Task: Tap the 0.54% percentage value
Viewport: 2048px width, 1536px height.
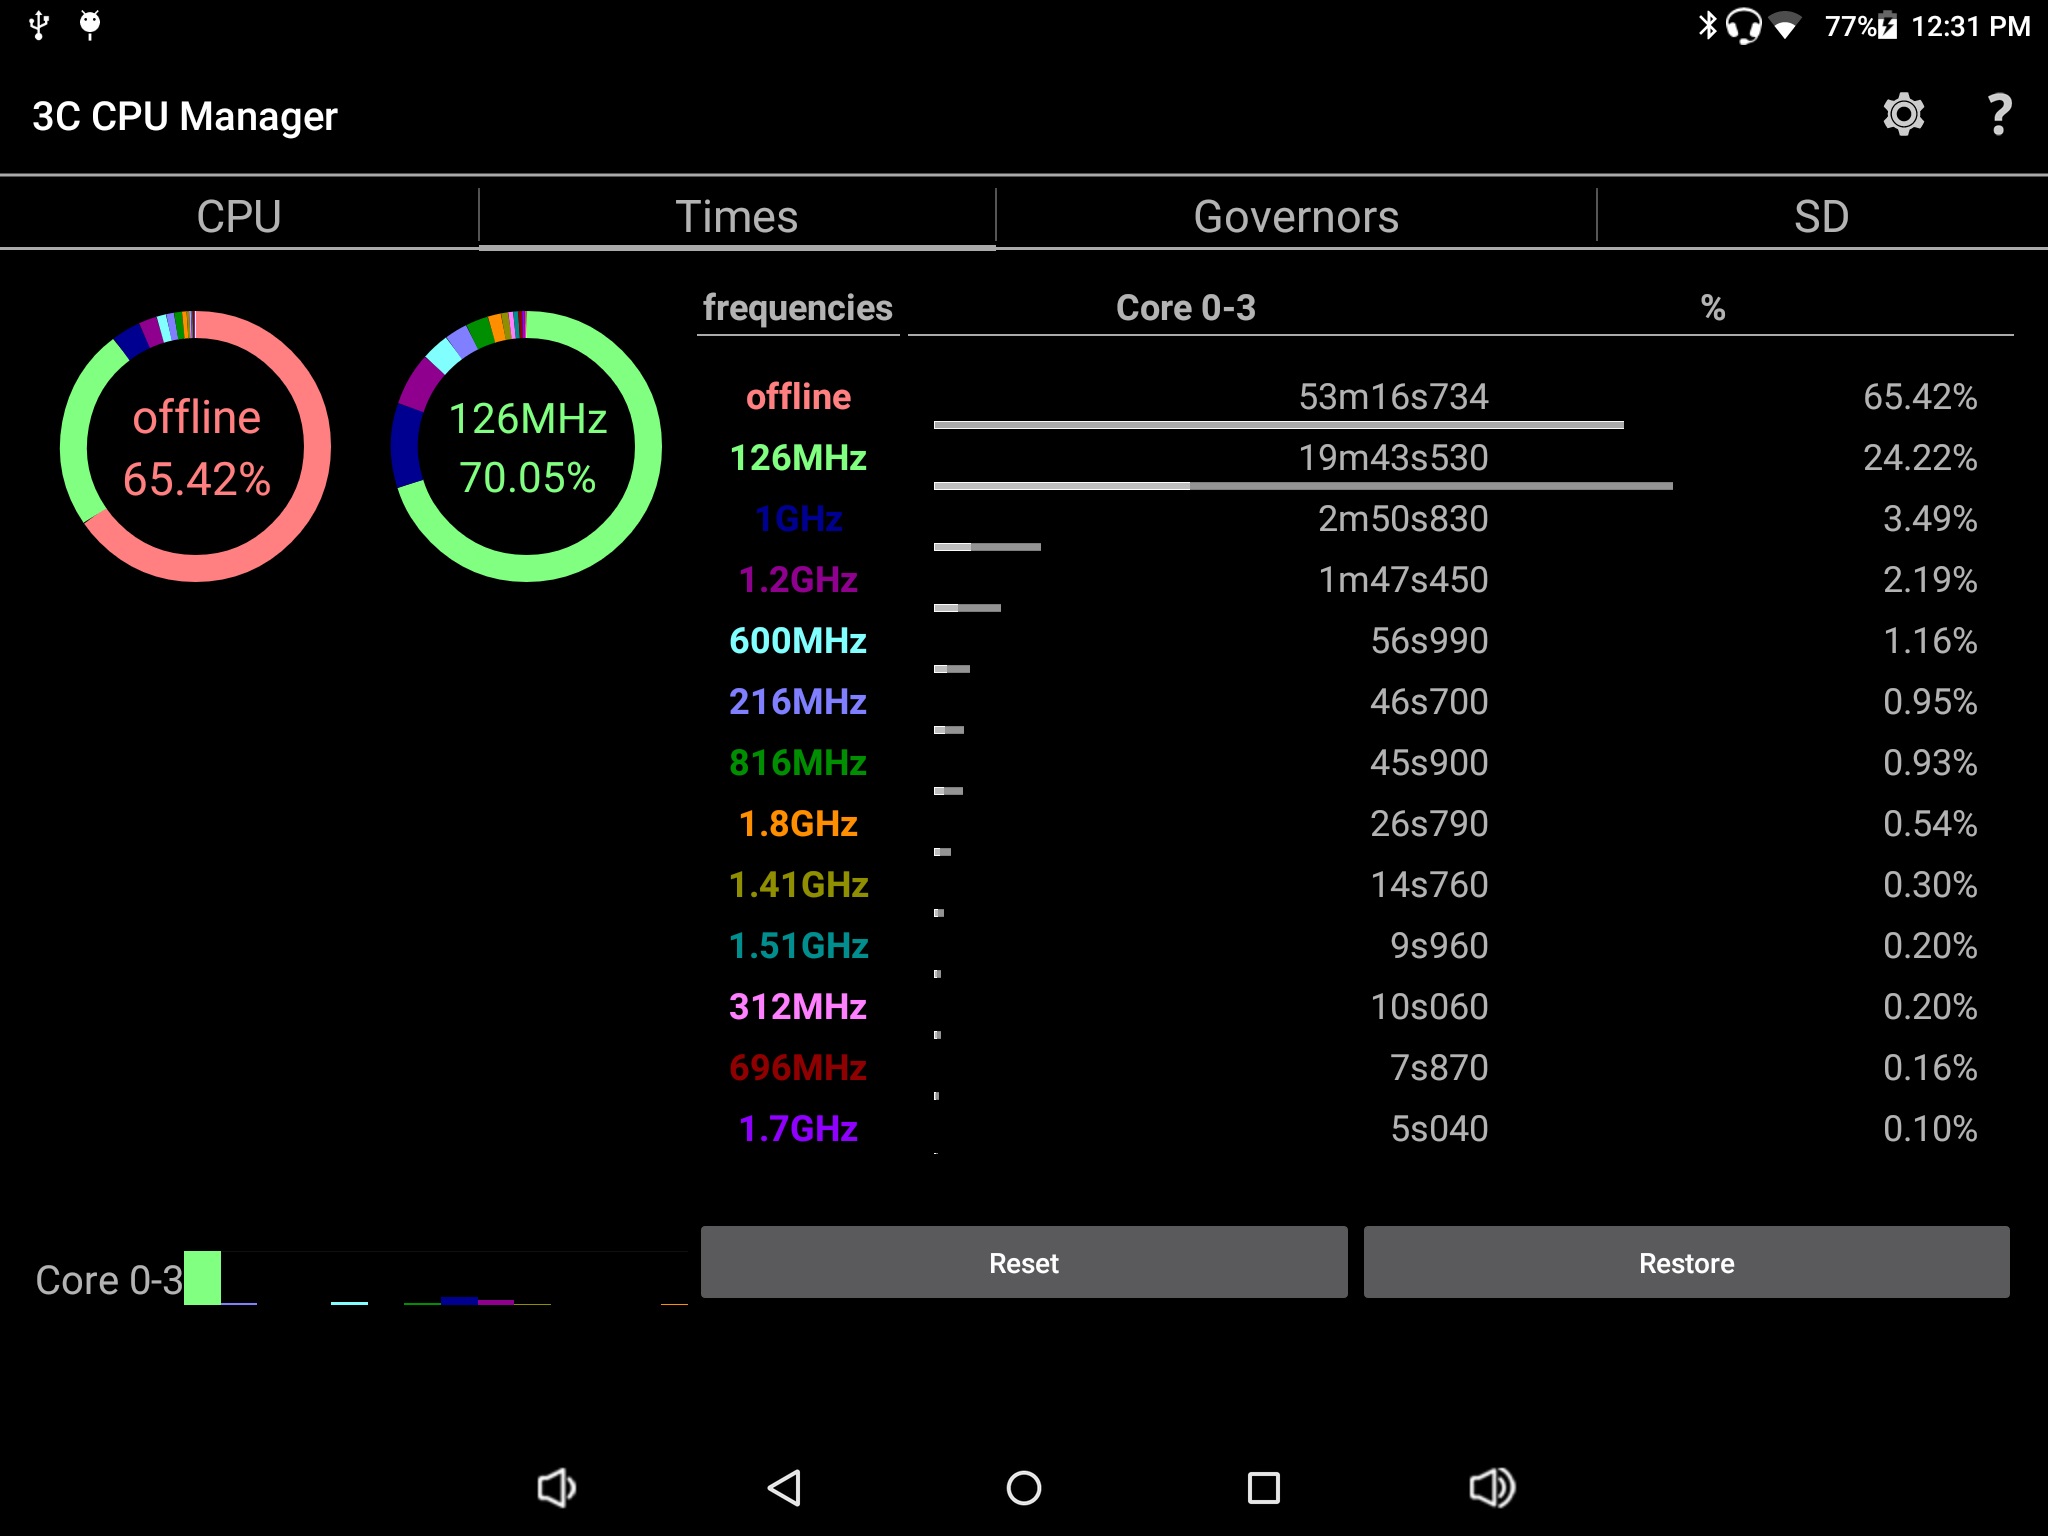Action: tap(1930, 824)
